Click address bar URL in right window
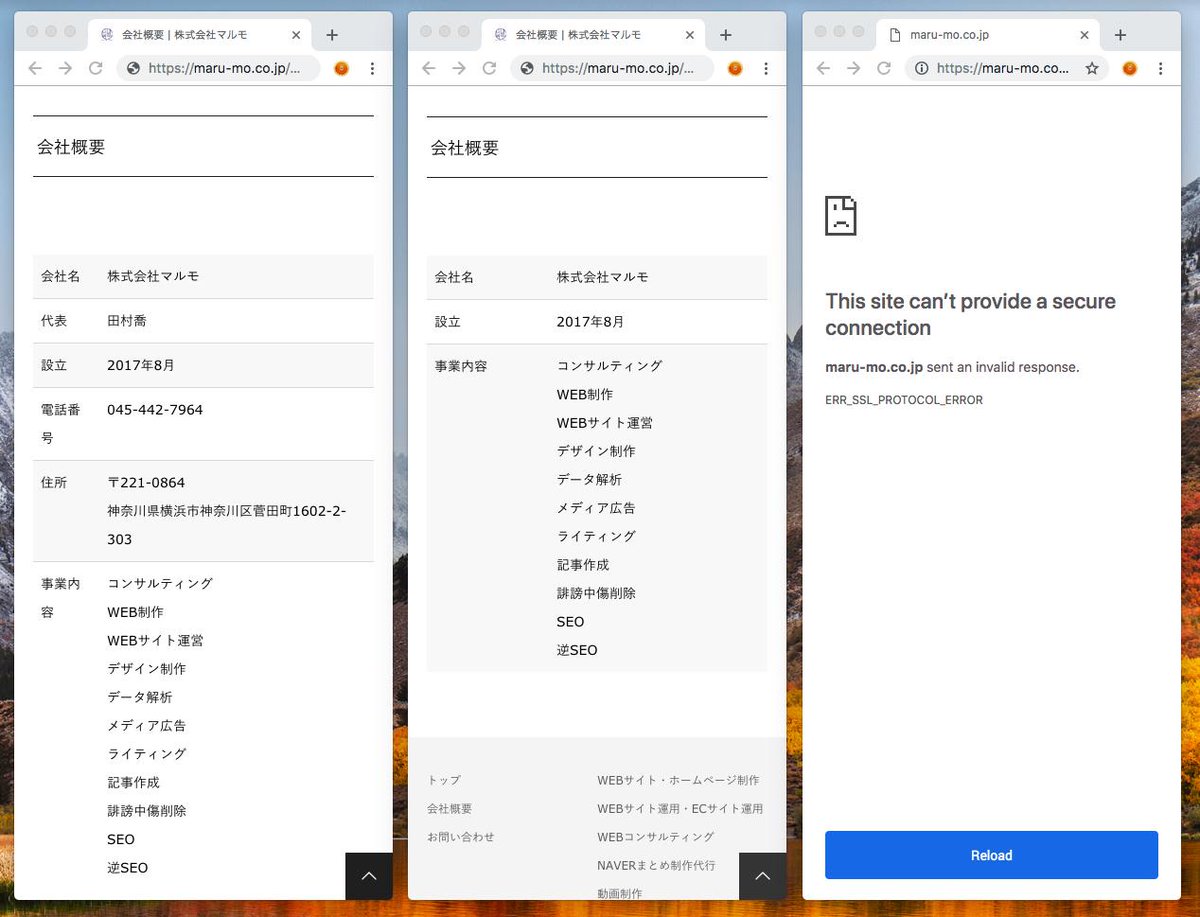 click(1003, 68)
